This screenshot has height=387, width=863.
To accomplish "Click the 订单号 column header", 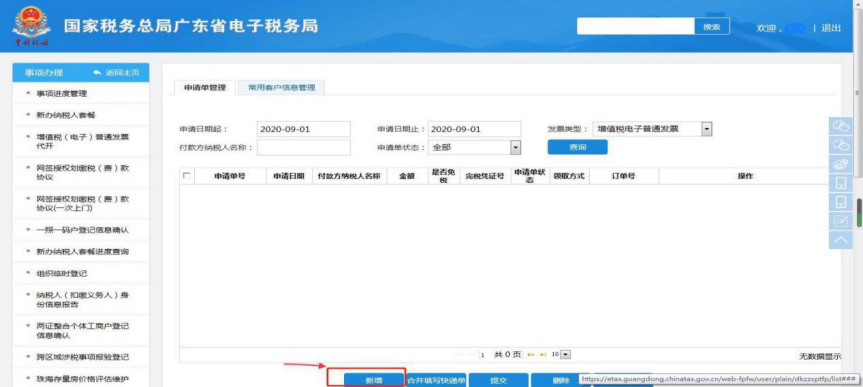I will point(624,176).
